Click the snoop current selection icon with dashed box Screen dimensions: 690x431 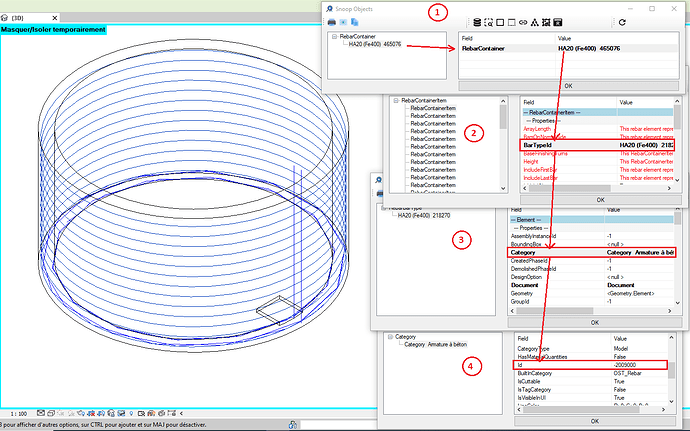pyautogui.click(x=488, y=22)
